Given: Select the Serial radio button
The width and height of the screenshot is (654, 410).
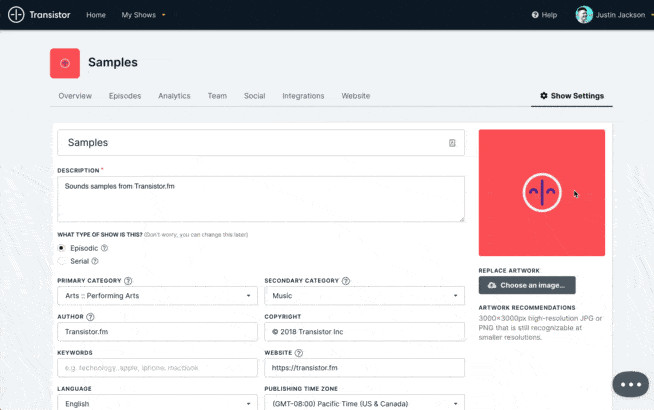Looking at the screenshot, I should (62, 260).
